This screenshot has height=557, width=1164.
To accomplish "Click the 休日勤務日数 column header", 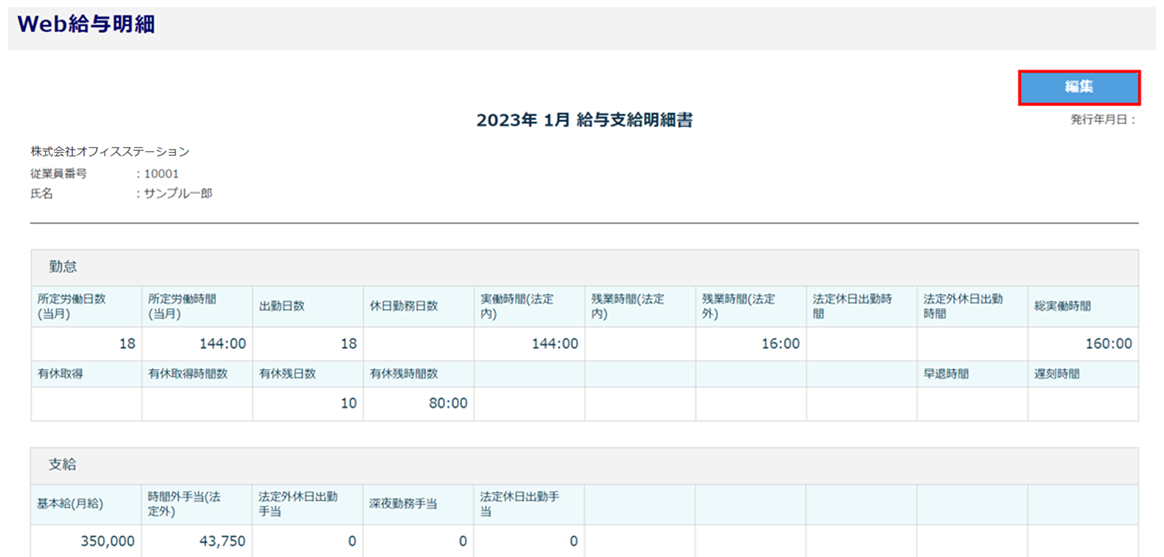I will (x=419, y=307).
